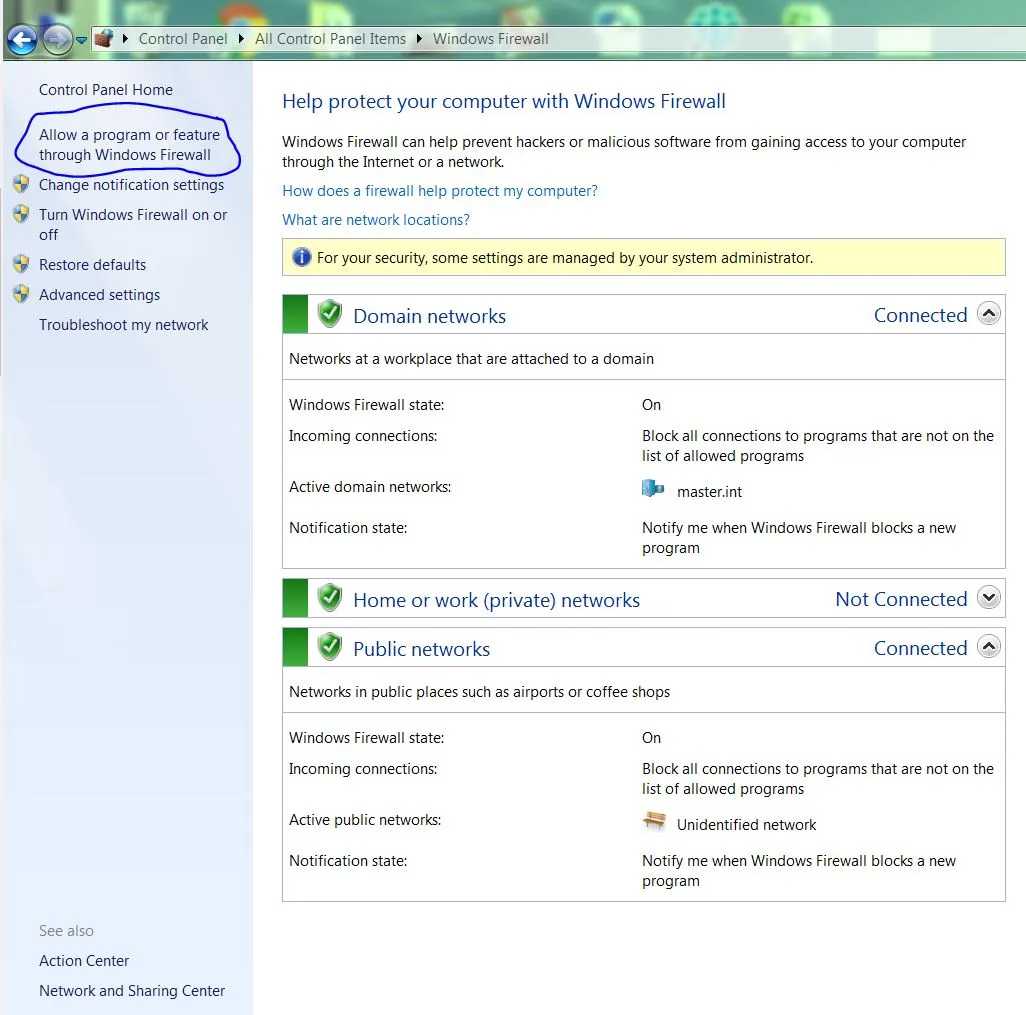Click the Public networks heading
The height and width of the screenshot is (1015, 1026).
pyautogui.click(x=421, y=649)
